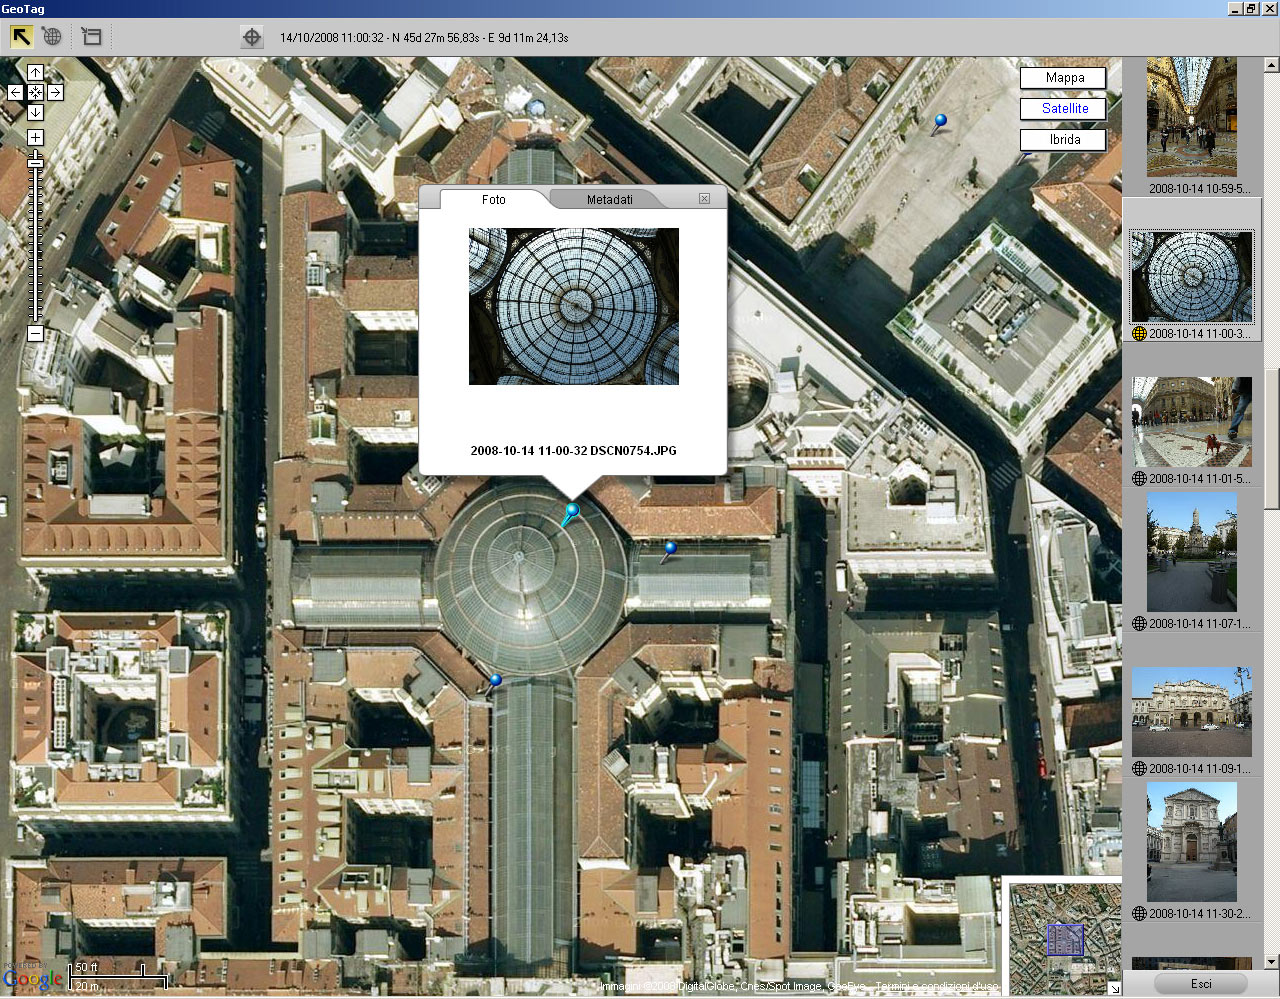Click thumbnail list scroll-up arrow

tap(1271, 66)
